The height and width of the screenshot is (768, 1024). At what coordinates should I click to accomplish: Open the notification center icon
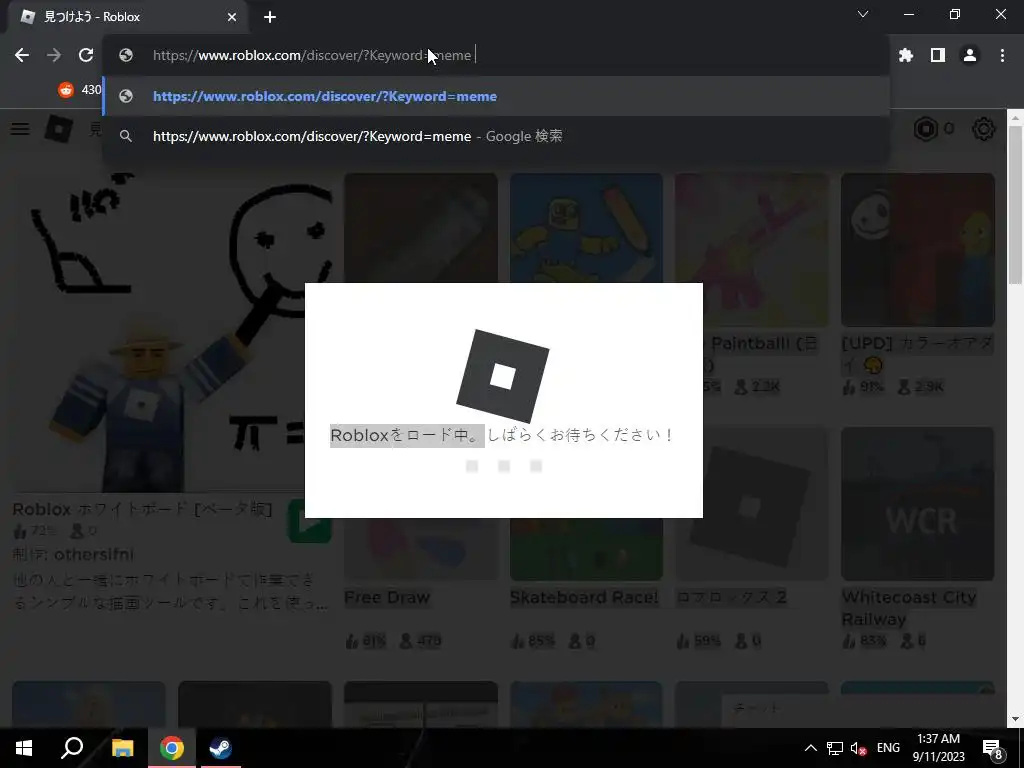[993, 749]
